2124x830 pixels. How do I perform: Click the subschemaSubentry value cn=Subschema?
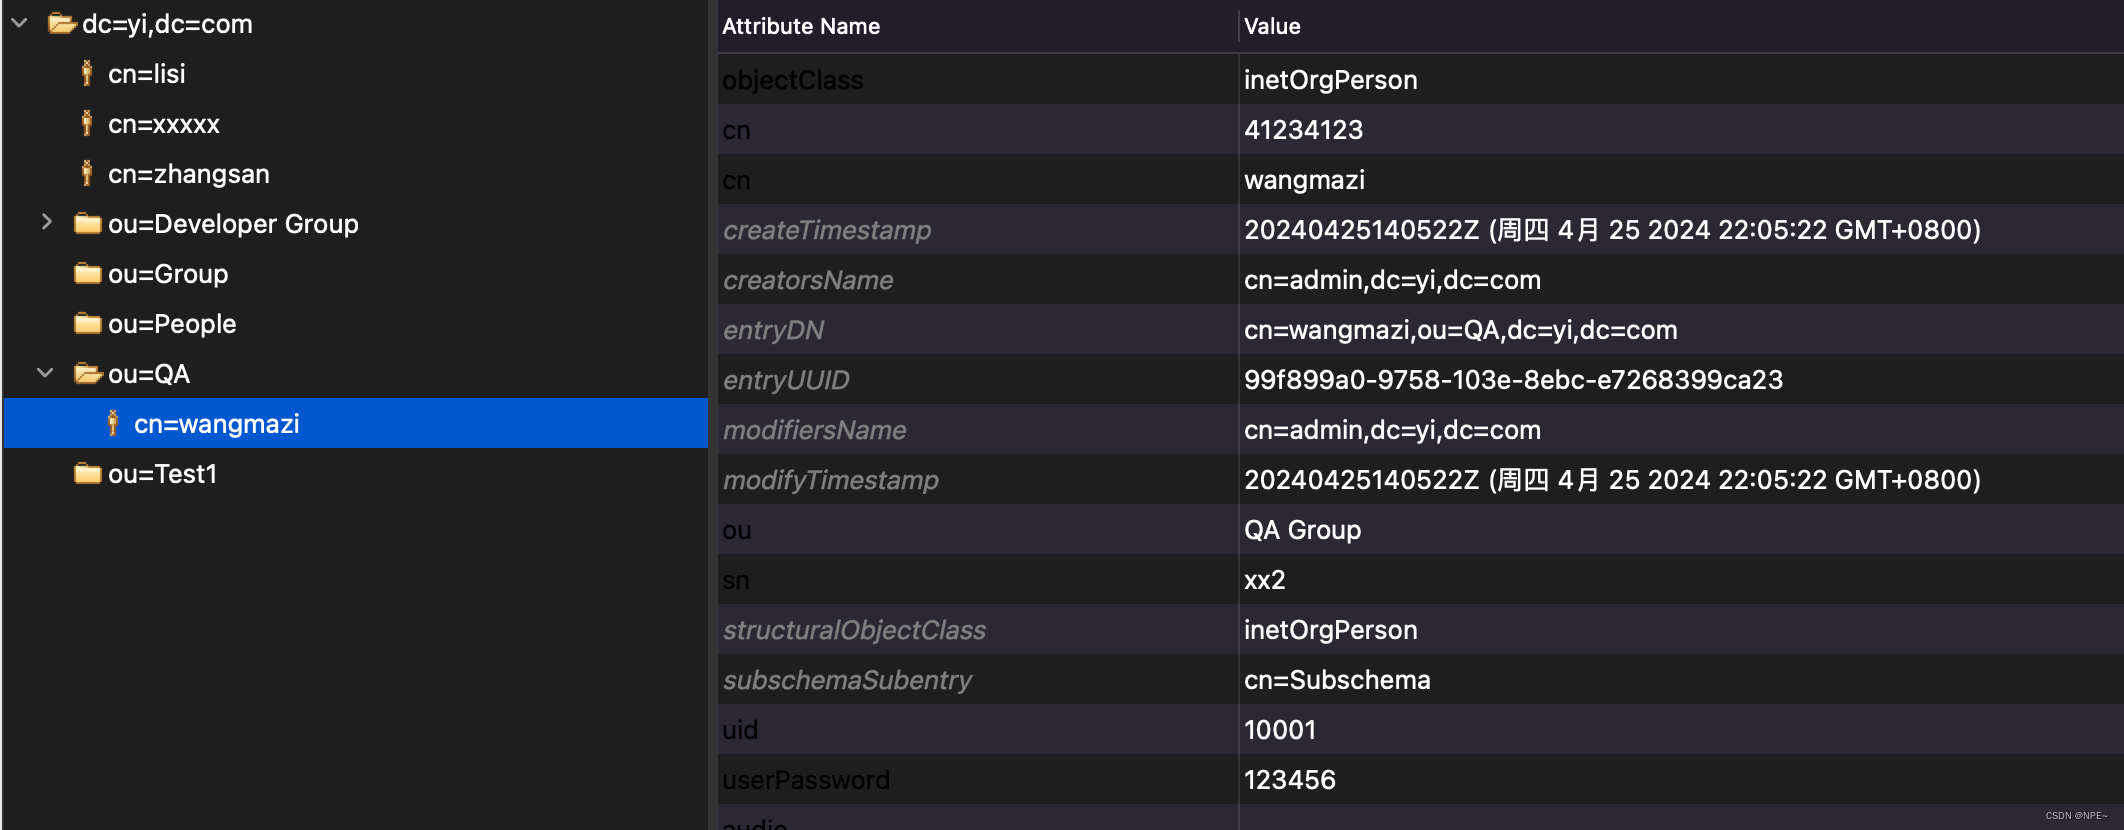click(x=1337, y=680)
